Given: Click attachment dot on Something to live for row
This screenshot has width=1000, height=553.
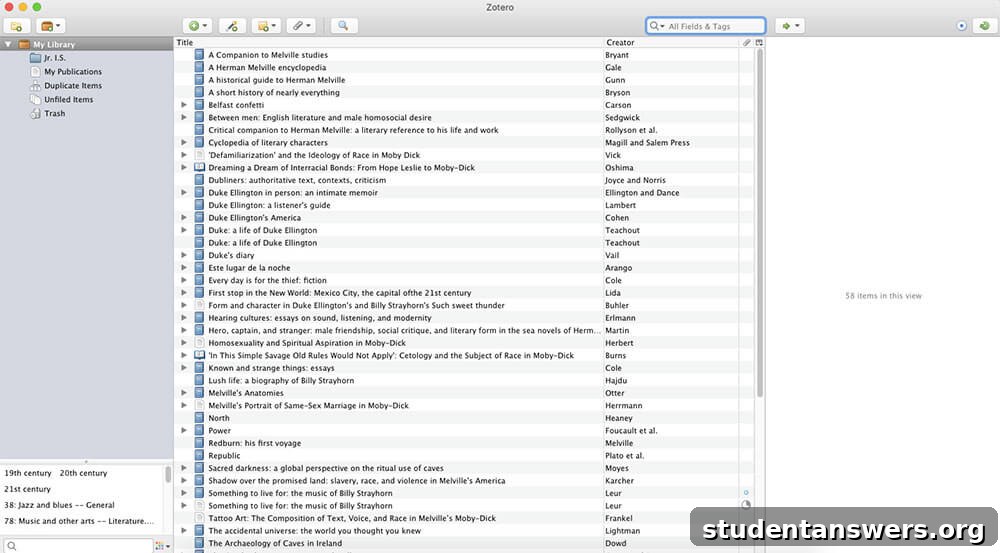Looking at the screenshot, I should (x=746, y=493).
